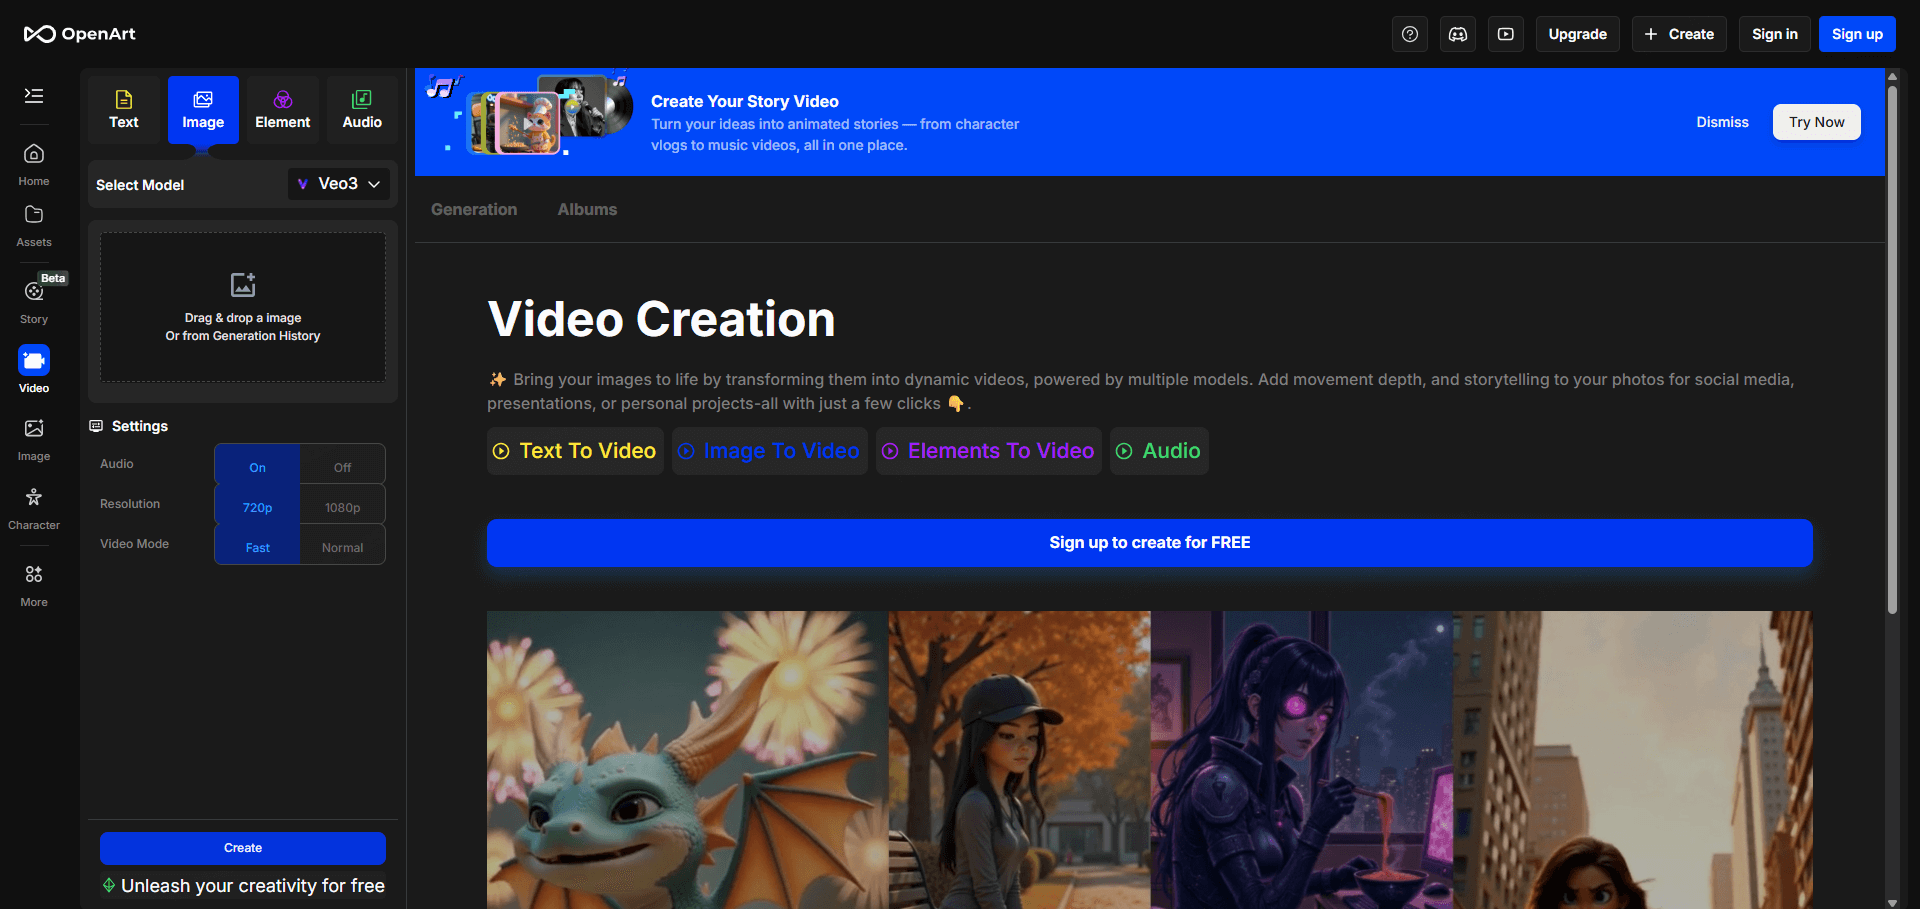Click the image upload icon
The height and width of the screenshot is (909, 1920).
[243, 285]
